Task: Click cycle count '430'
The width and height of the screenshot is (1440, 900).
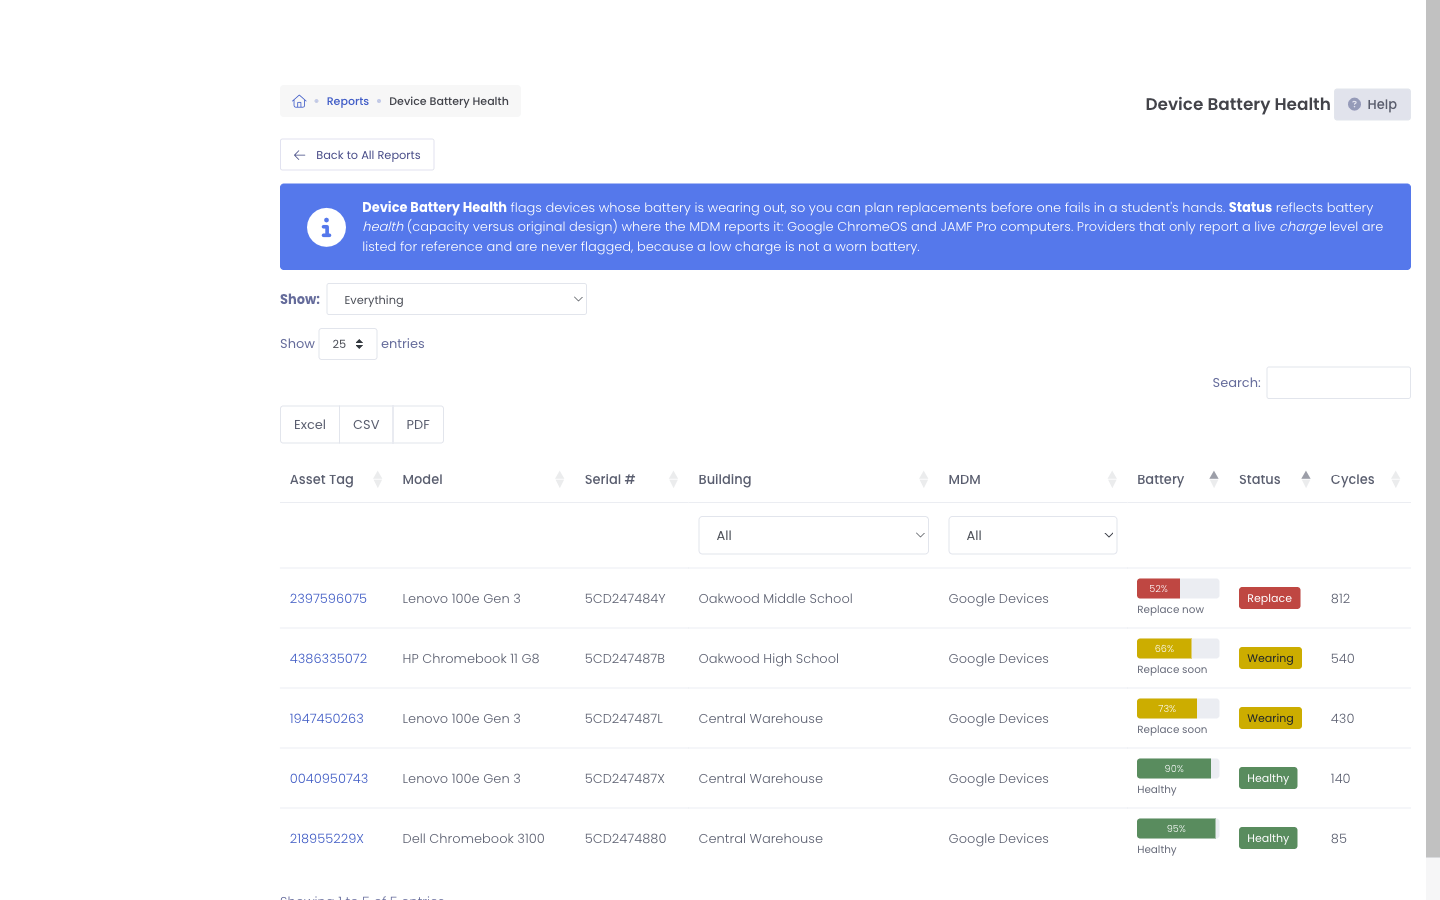Action: coord(1343,718)
